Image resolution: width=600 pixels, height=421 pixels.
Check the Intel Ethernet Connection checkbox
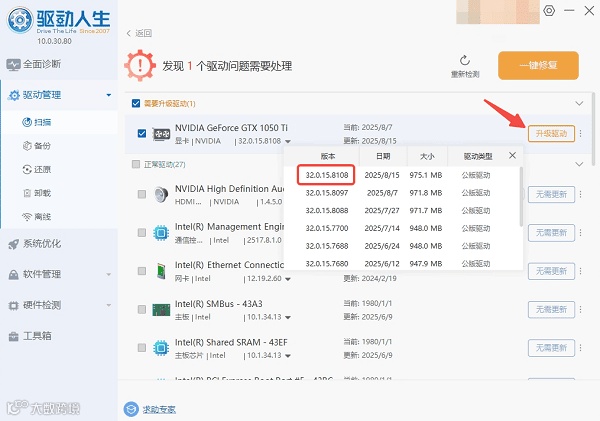coord(142,271)
